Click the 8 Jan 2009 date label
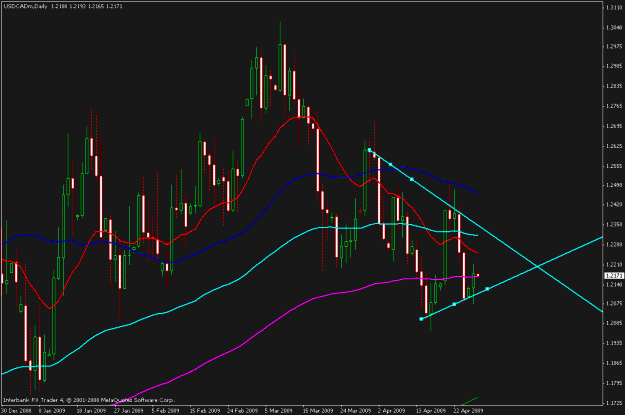625x415 pixels. [x=52, y=410]
